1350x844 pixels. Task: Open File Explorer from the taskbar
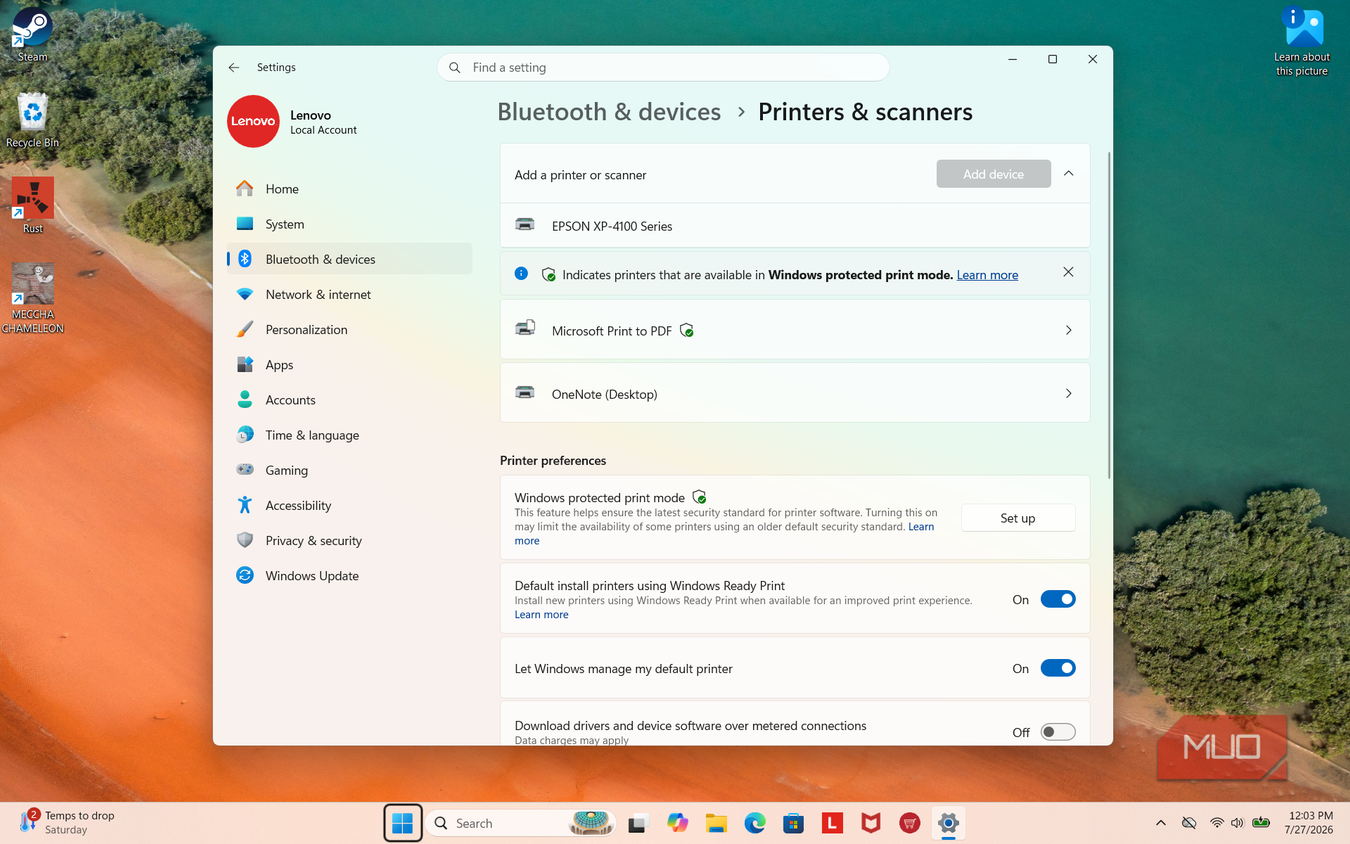pos(716,823)
